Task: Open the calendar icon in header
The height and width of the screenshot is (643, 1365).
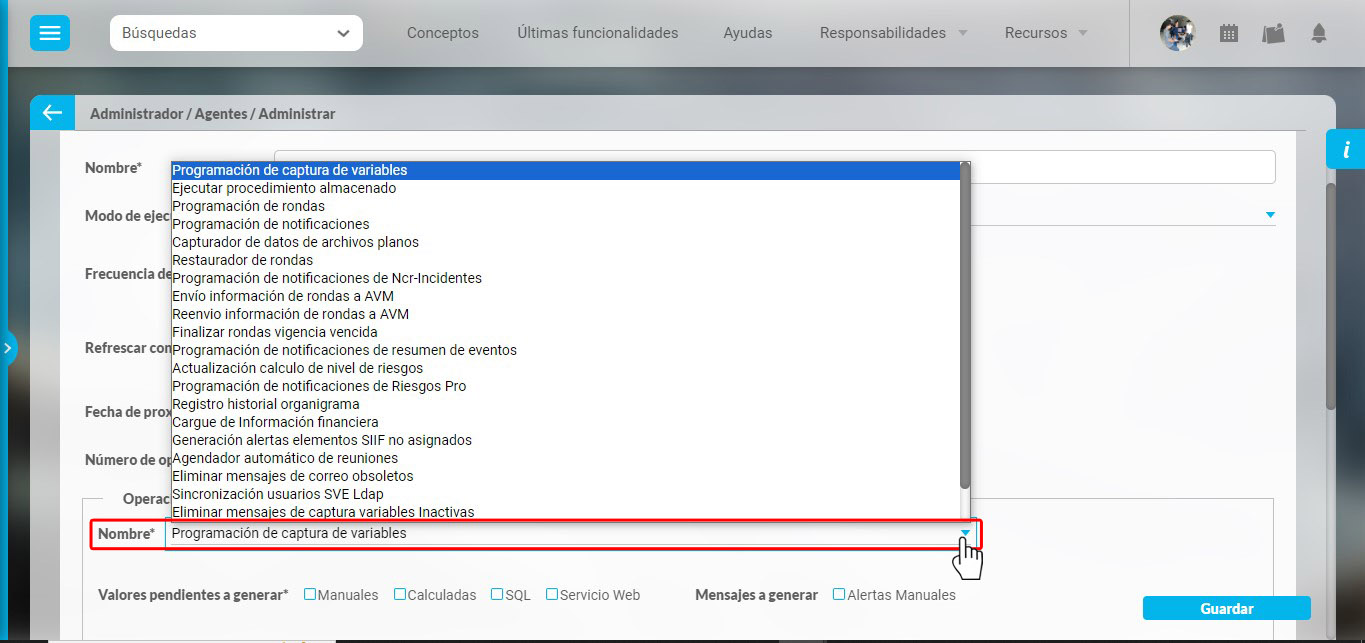Action: (x=1229, y=33)
